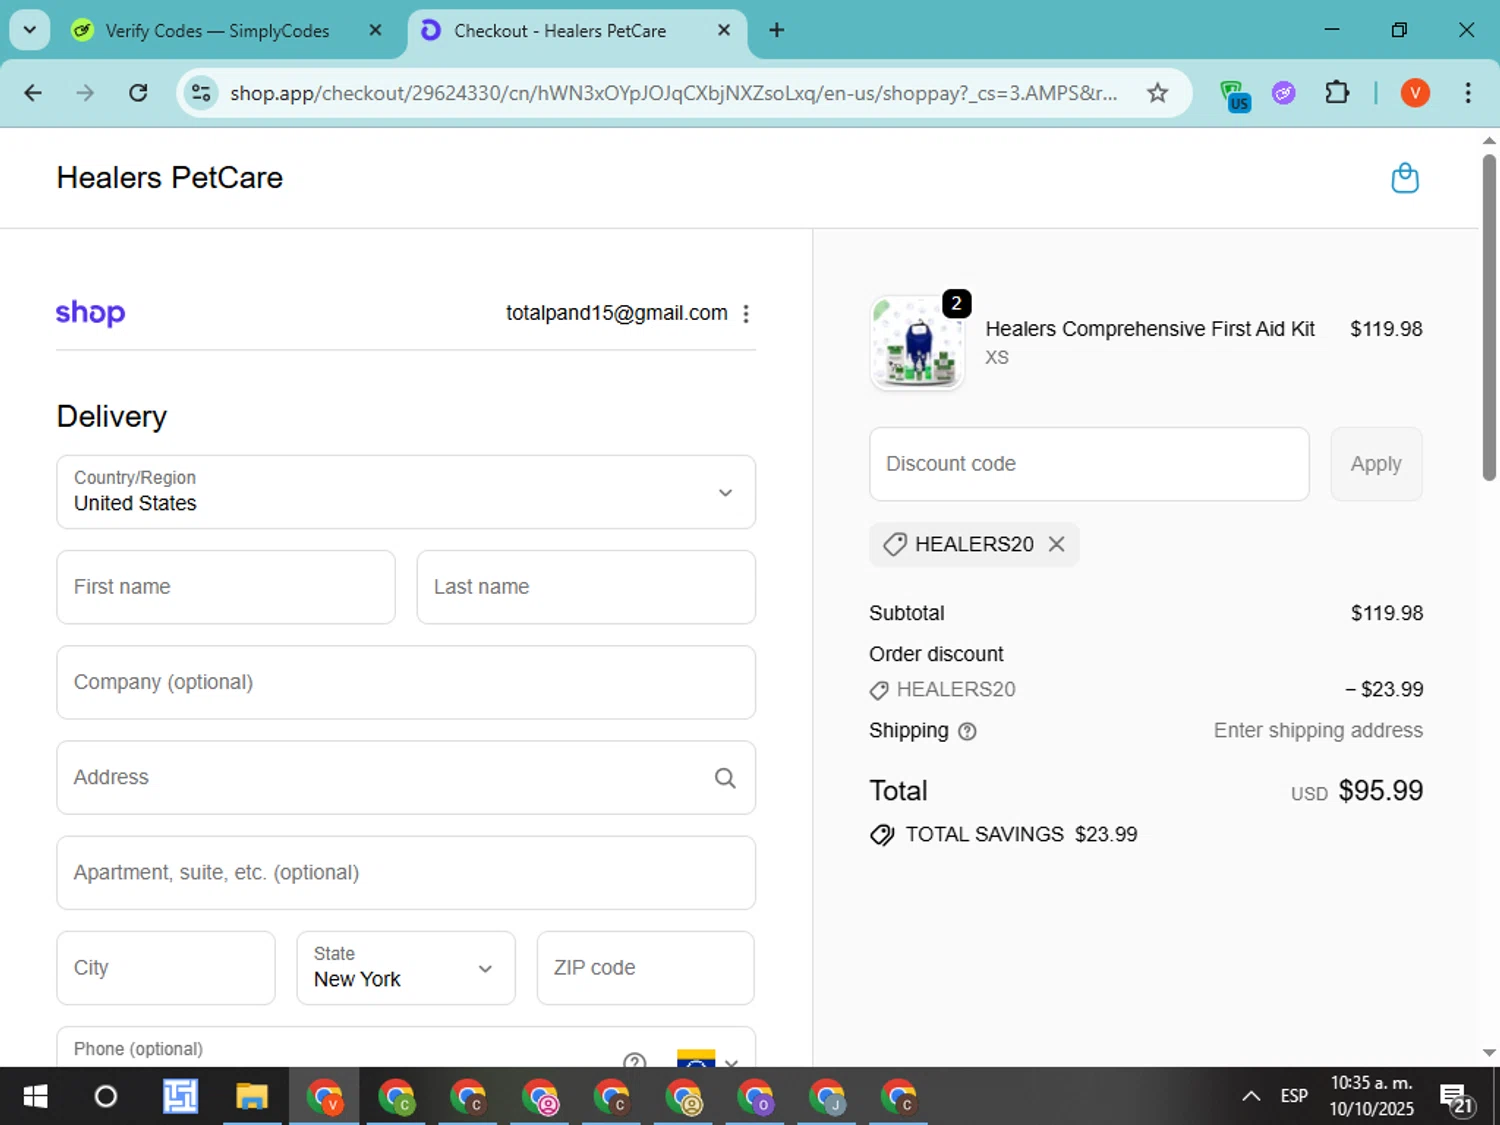
Task: Open File Explorer from the taskbar
Action: point(252,1097)
